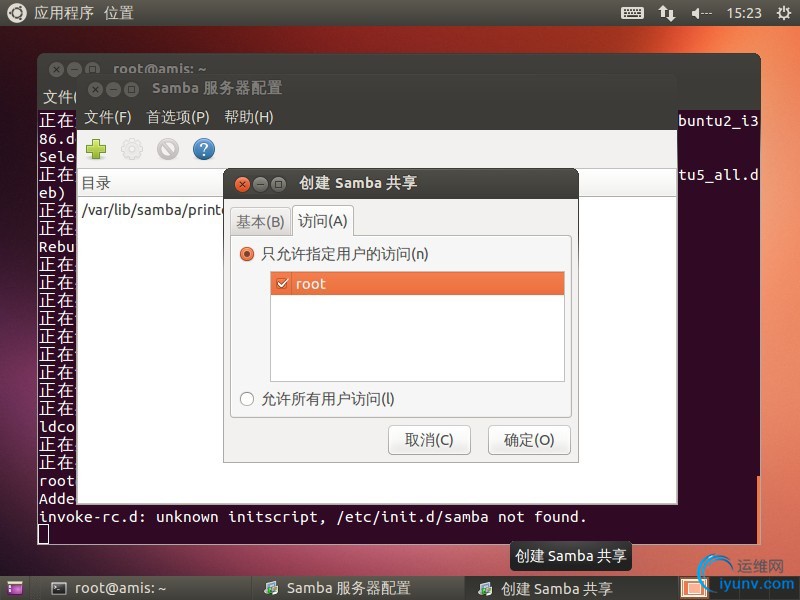Viewport: 800px width, 600px height.
Task: Click the 取消(C) button
Action: pos(429,440)
